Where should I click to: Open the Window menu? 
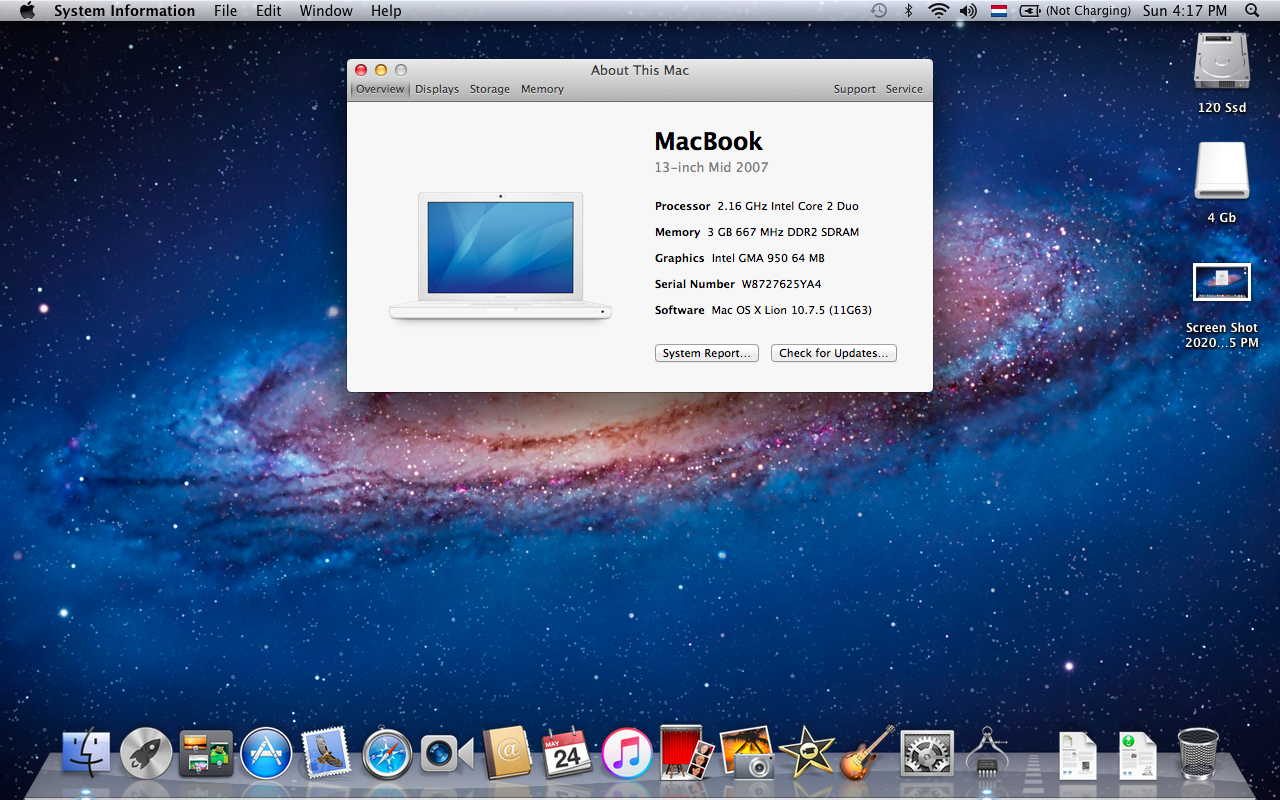(326, 11)
